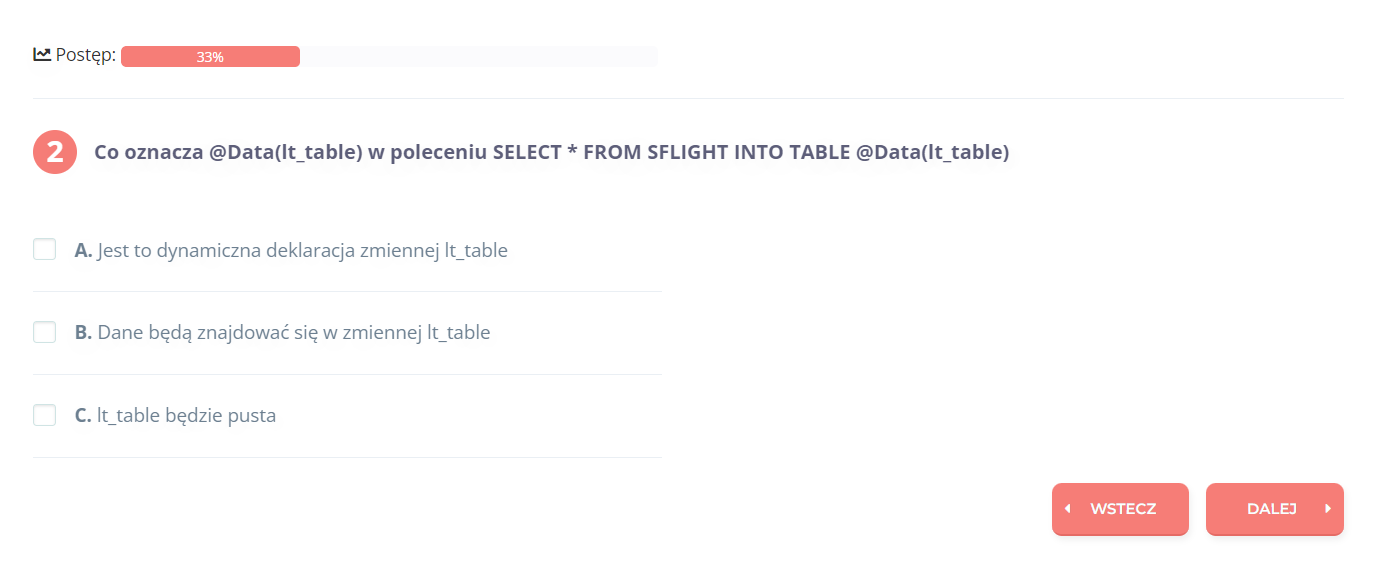Proceed using the DALEJ button label
Screen dimensions: 1383x579
(x=1272, y=509)
